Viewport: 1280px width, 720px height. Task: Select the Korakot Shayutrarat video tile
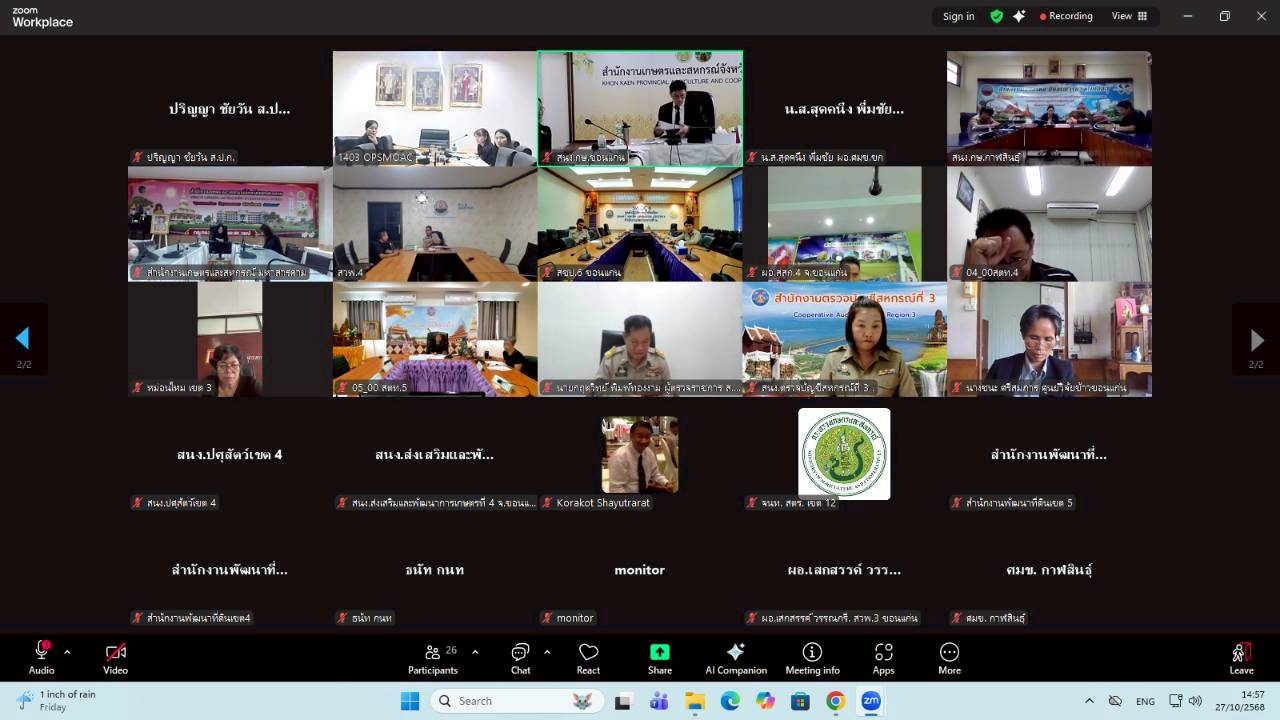(x=639, y=455)
